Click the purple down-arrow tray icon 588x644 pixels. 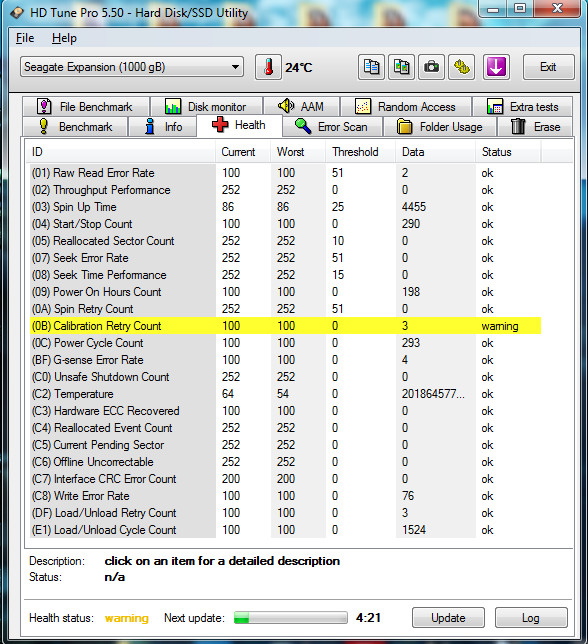[x=496, y=67]
